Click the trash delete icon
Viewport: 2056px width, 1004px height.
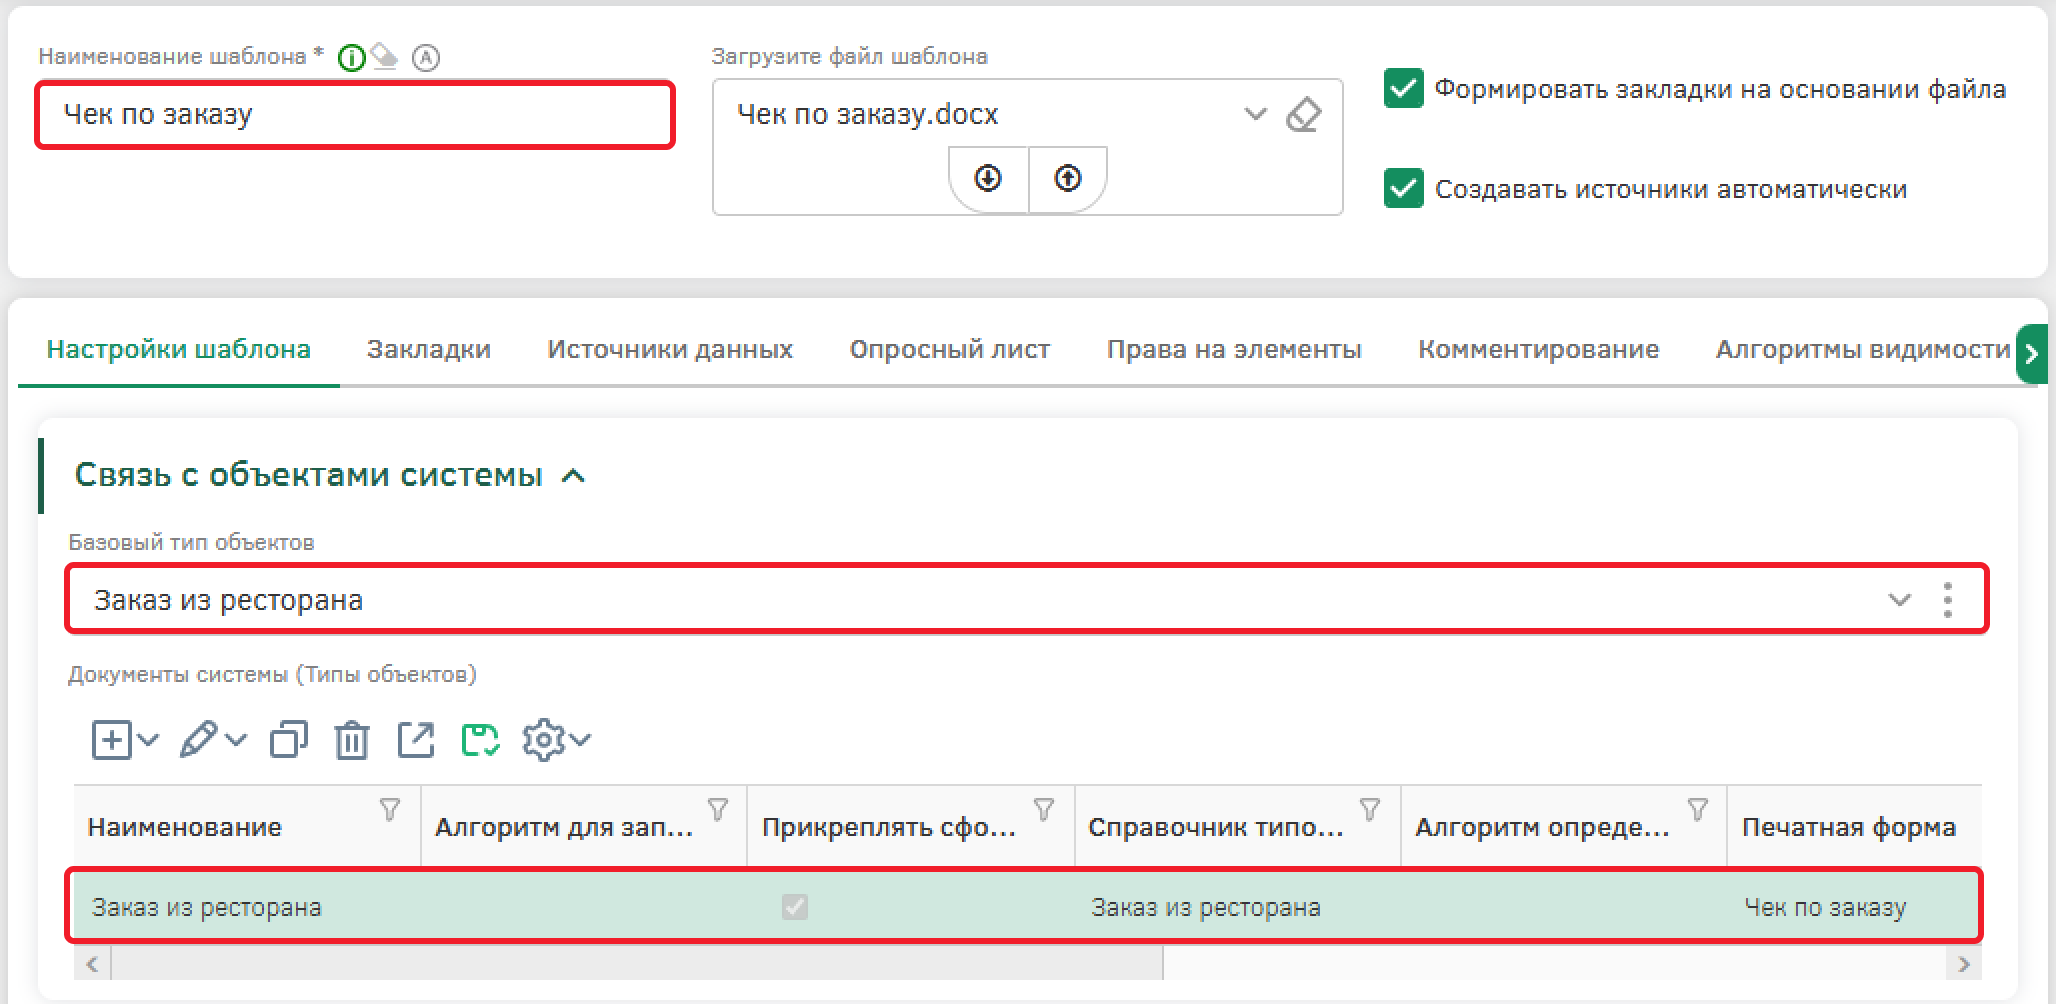pyautogui.click(x=352, y=740)
